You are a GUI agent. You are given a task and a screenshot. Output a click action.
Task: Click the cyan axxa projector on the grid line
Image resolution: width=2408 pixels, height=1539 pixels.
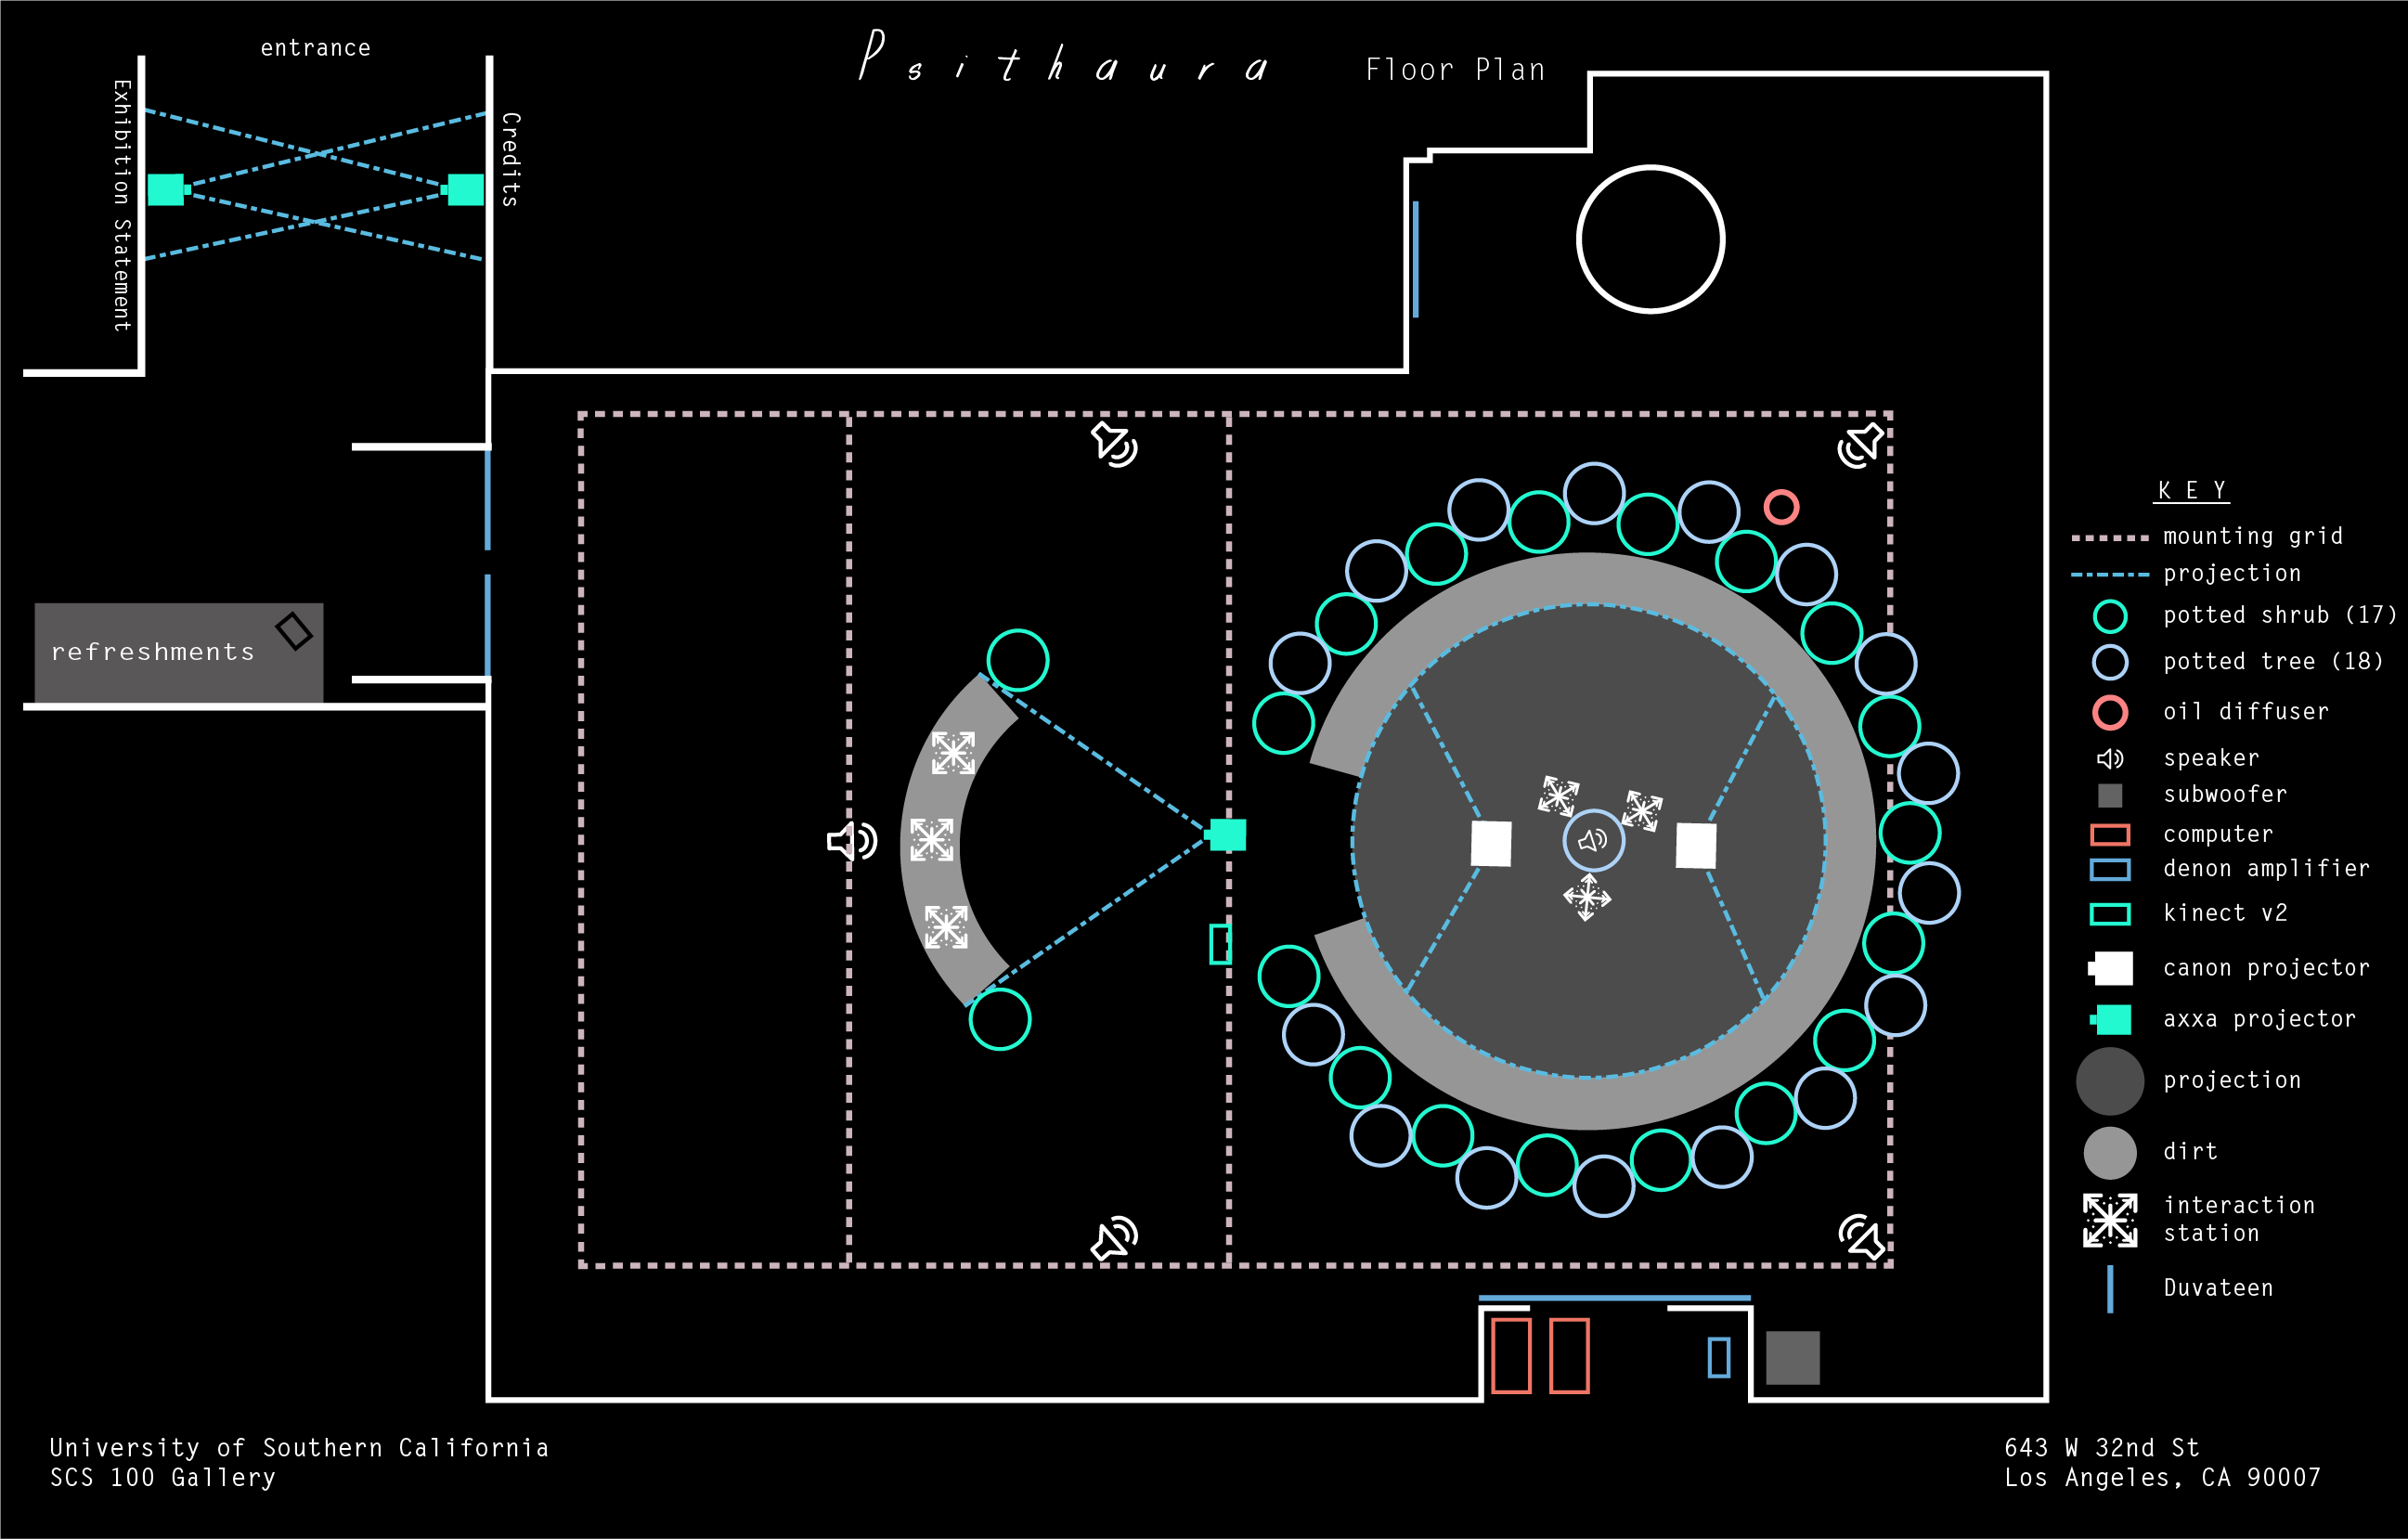tap(1227, 834)
